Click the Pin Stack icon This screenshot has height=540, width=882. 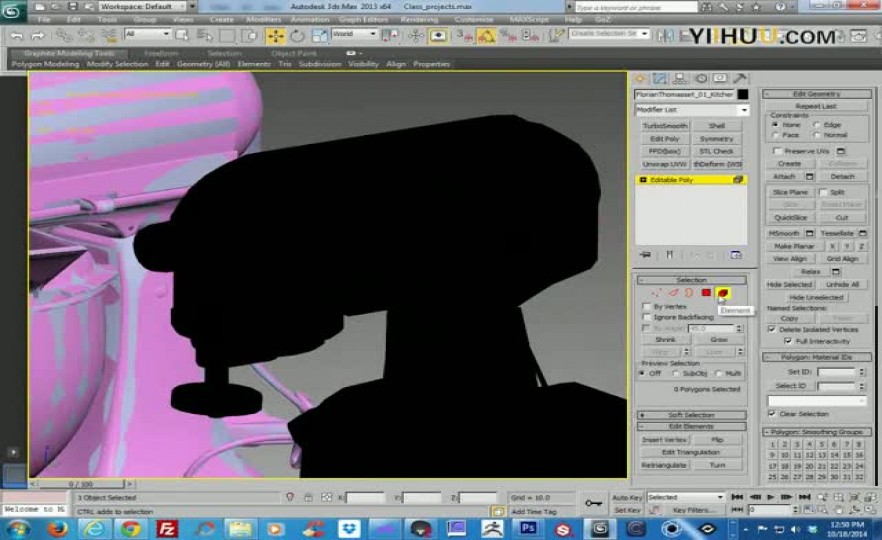[x=645, y=255]
